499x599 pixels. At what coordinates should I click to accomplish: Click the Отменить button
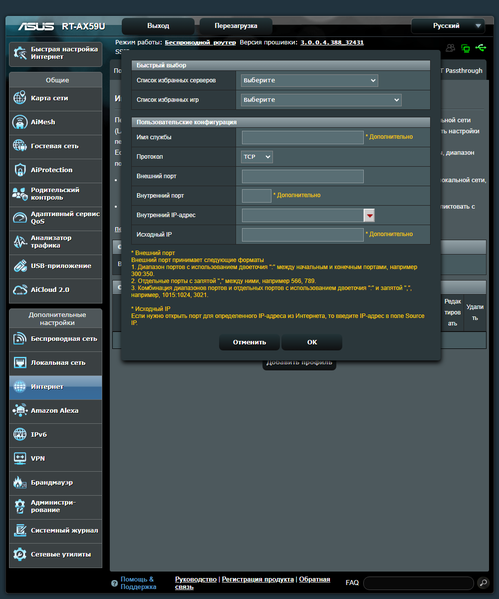250,342
